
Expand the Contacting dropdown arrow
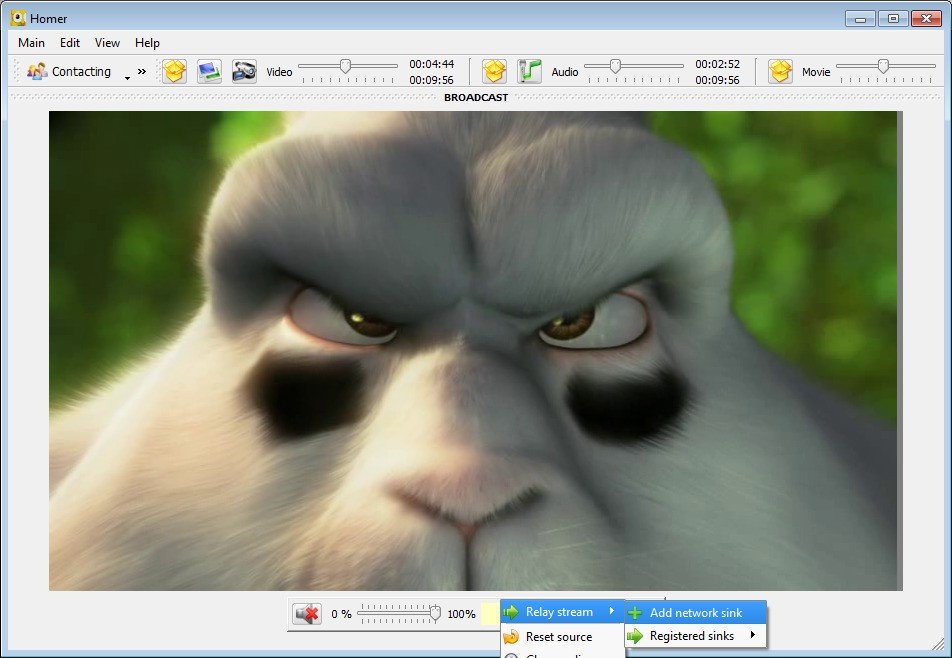127,78
